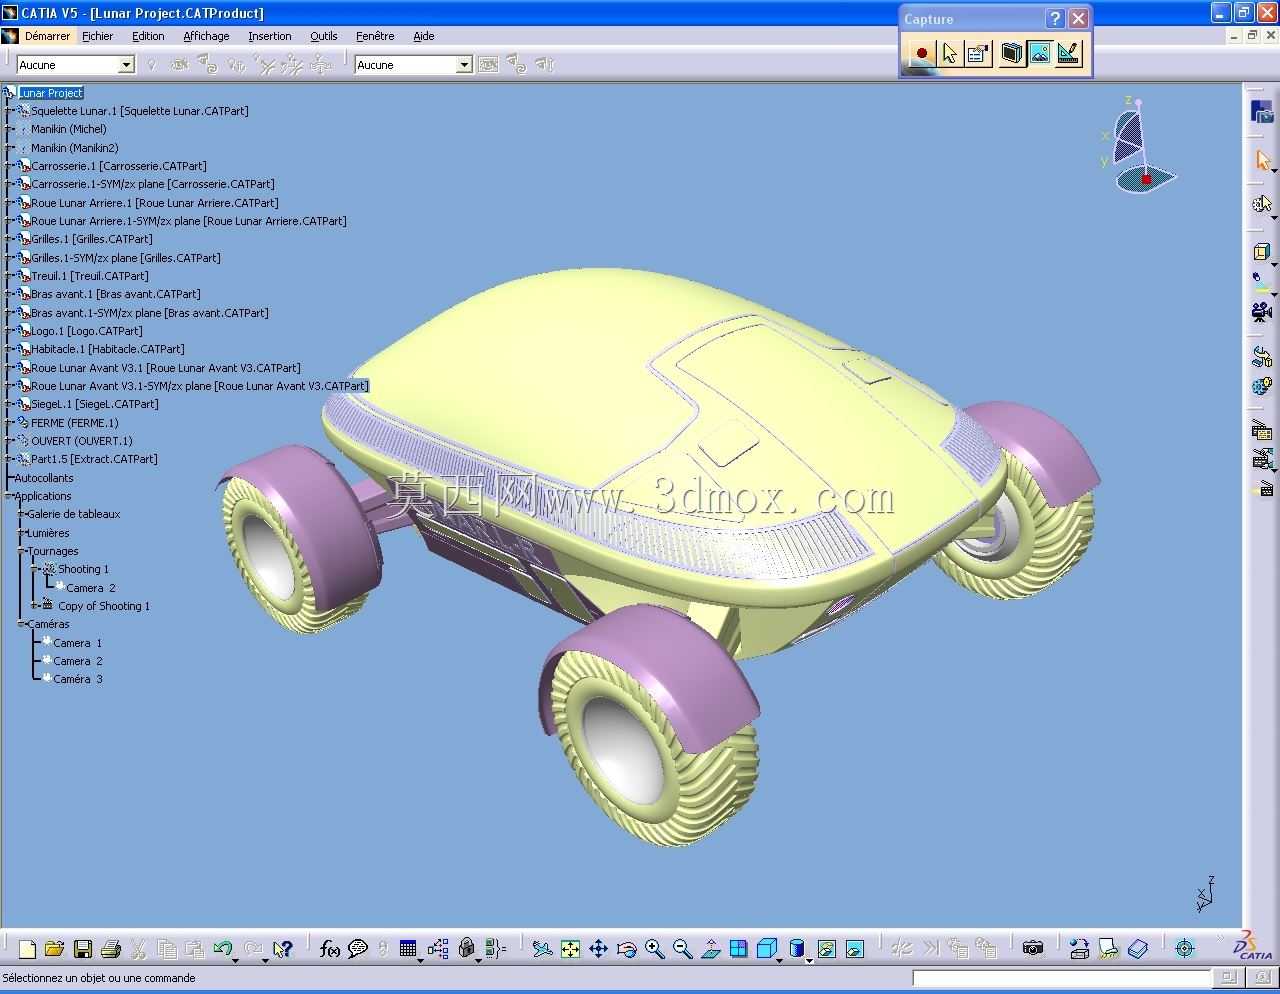
Task: Open the Edition menu
Action: [148, 36]
